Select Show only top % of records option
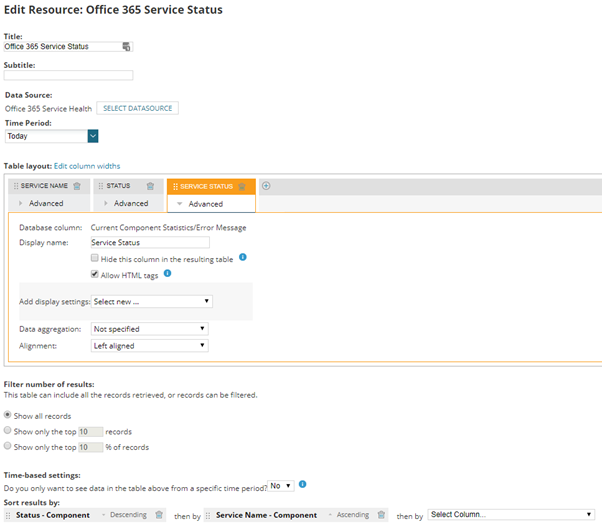602x532 pixels. (x=7, y=446)
